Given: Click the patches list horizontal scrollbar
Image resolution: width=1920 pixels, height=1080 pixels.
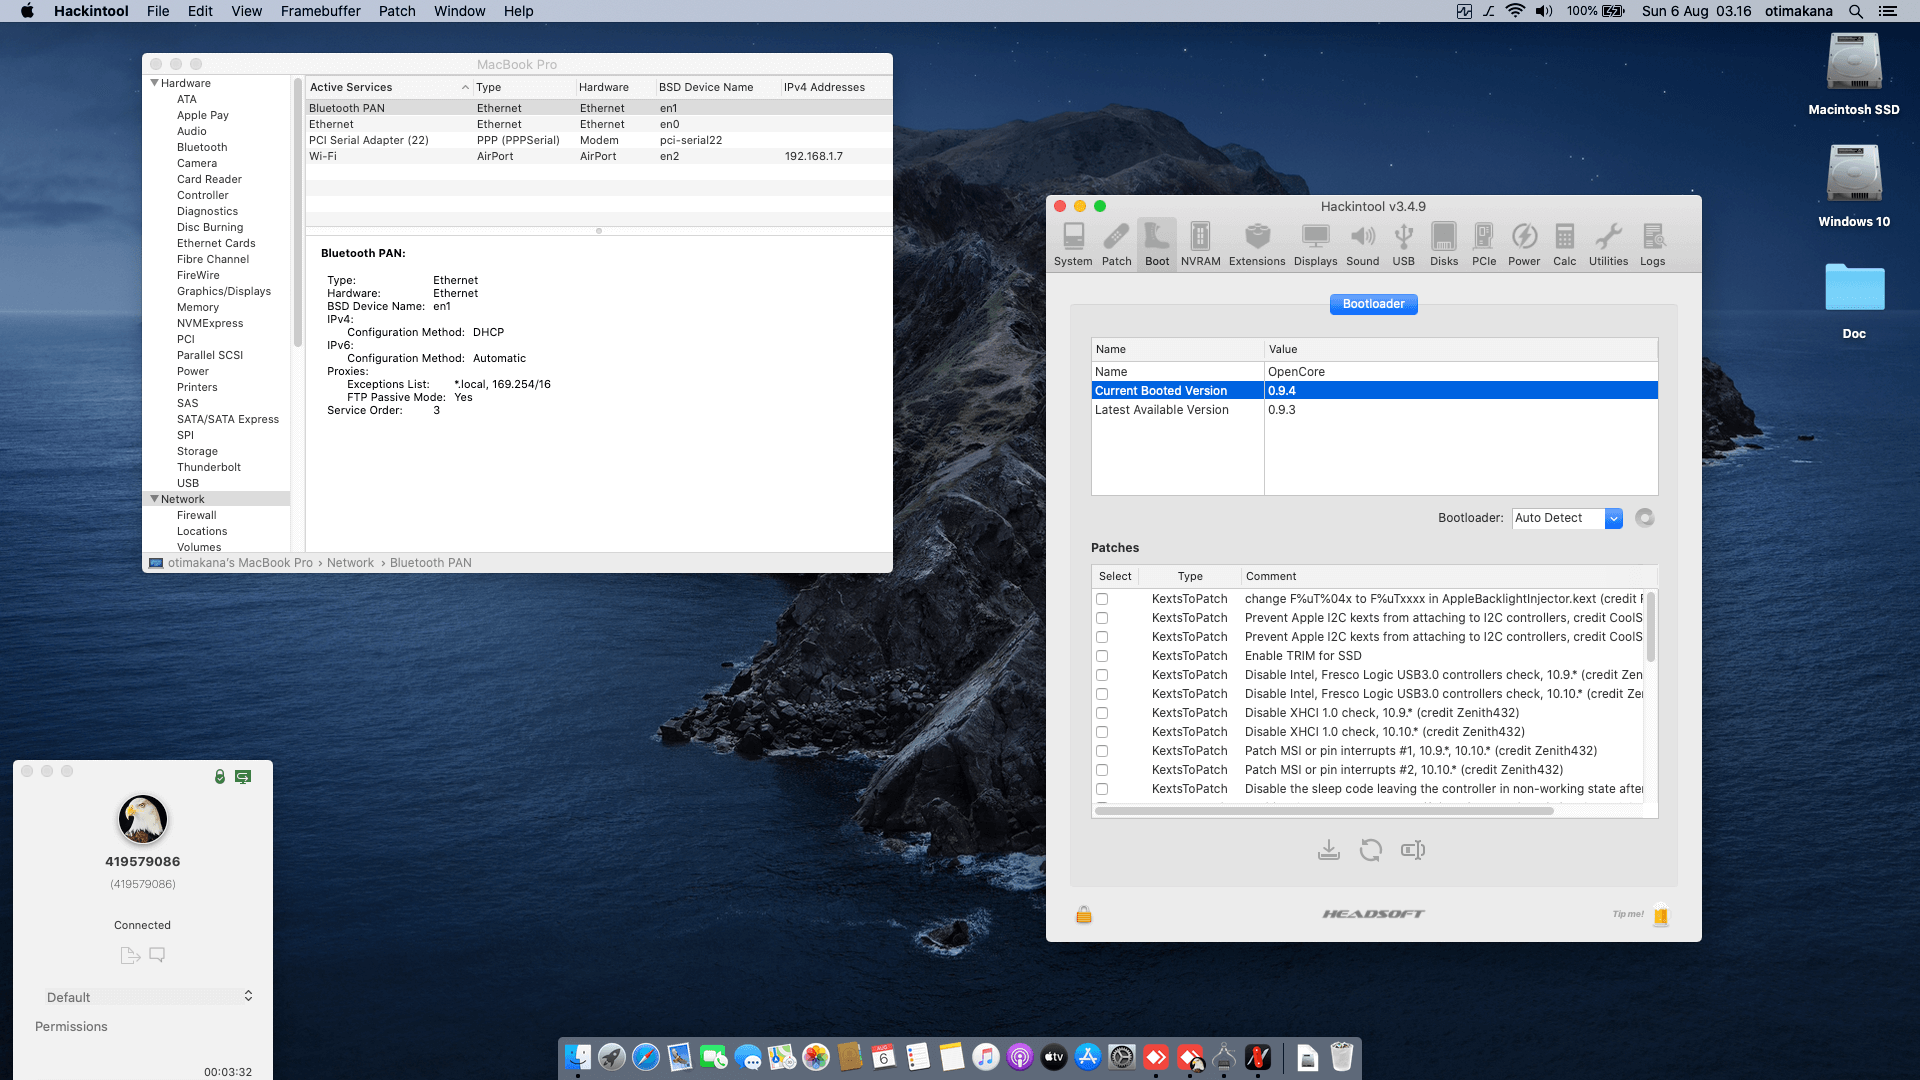Looking at the screenshot, I should 1324,811.
